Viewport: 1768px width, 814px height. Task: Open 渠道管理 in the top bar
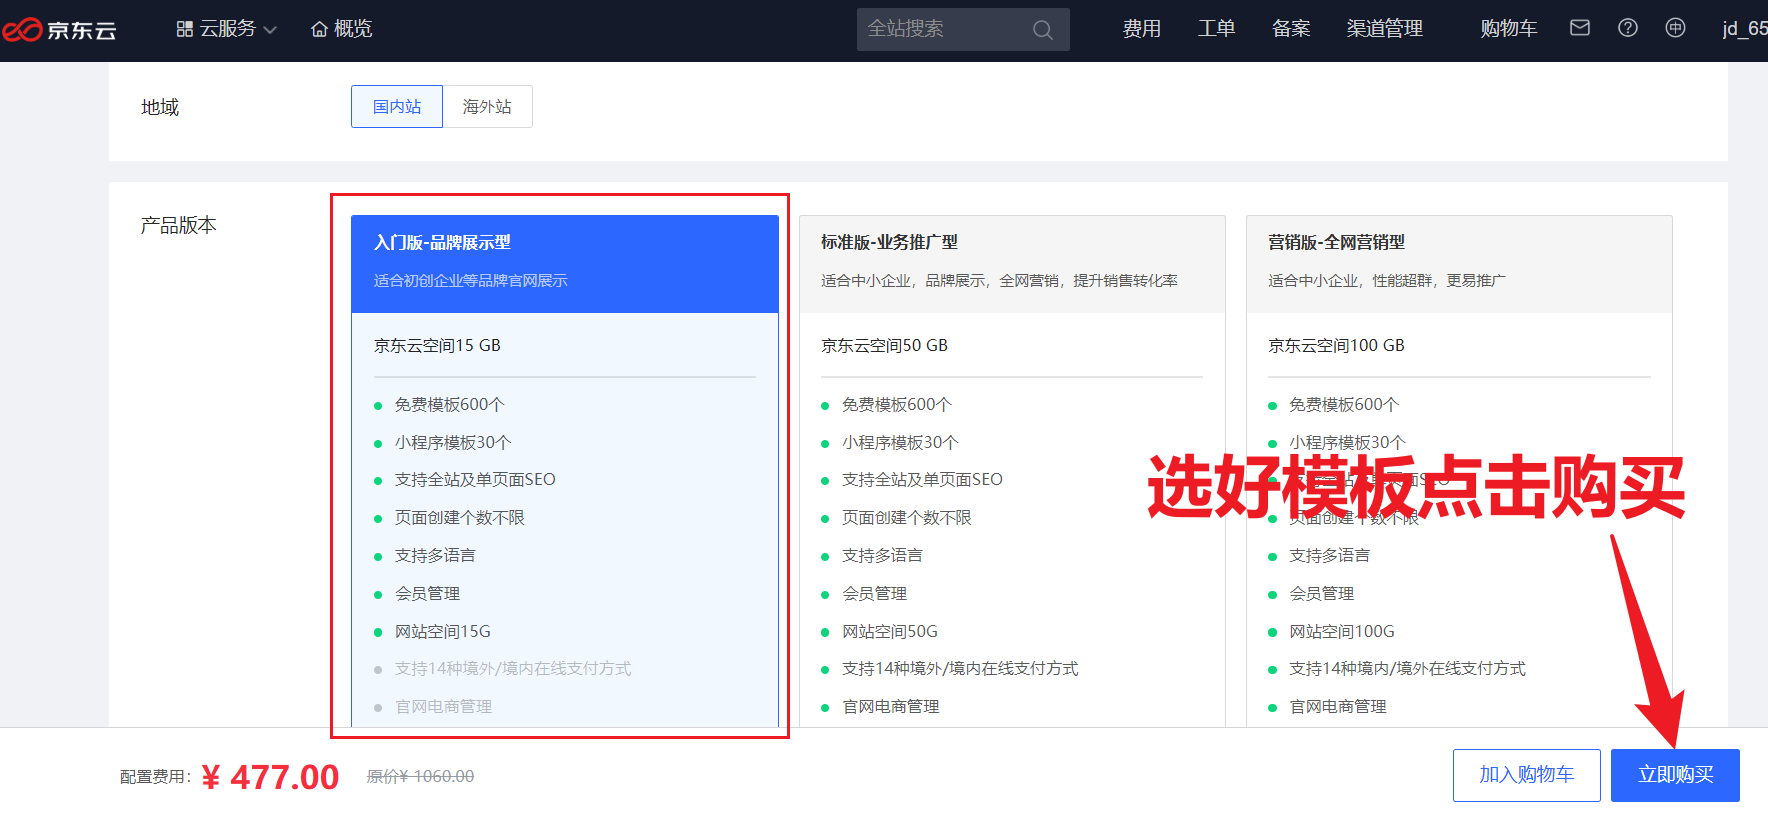pos(1384,29)
